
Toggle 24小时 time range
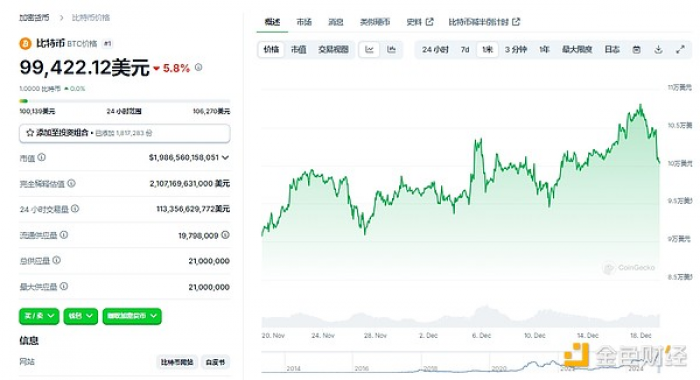(435, 50)
